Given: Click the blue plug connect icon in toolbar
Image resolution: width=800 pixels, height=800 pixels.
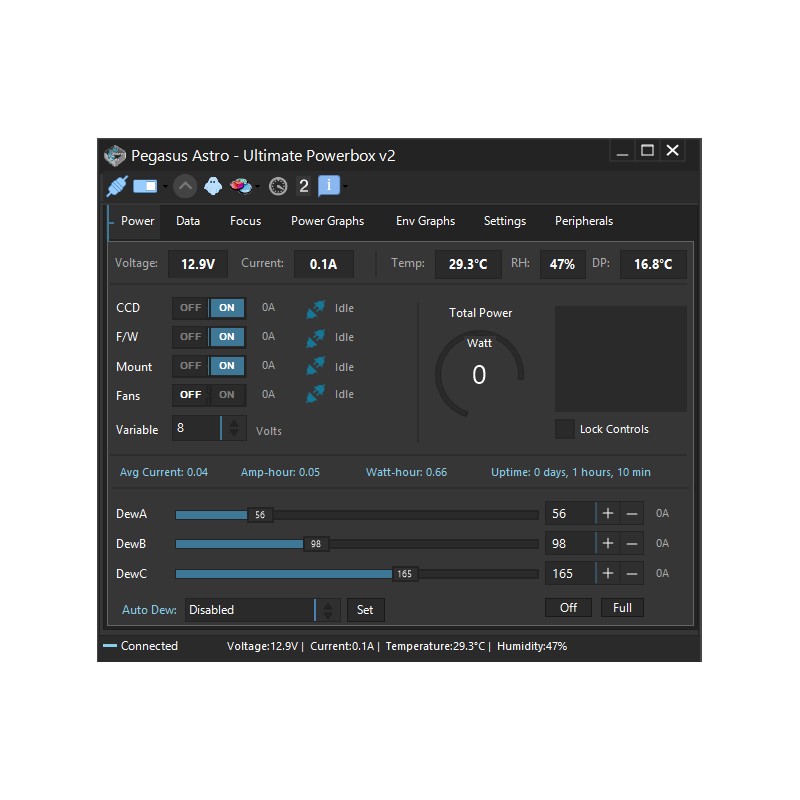Looking at the screenshot, I should tap(117, 186).
